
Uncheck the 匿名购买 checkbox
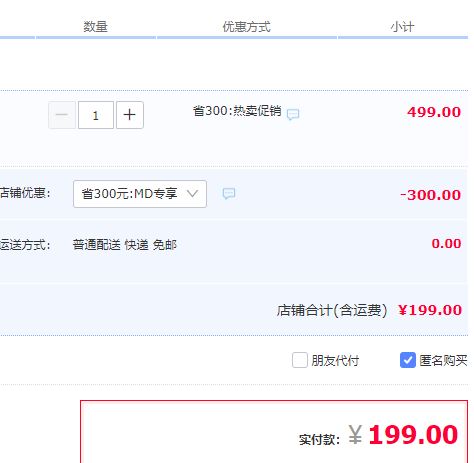pyautogui.click(x=408, y=360)
